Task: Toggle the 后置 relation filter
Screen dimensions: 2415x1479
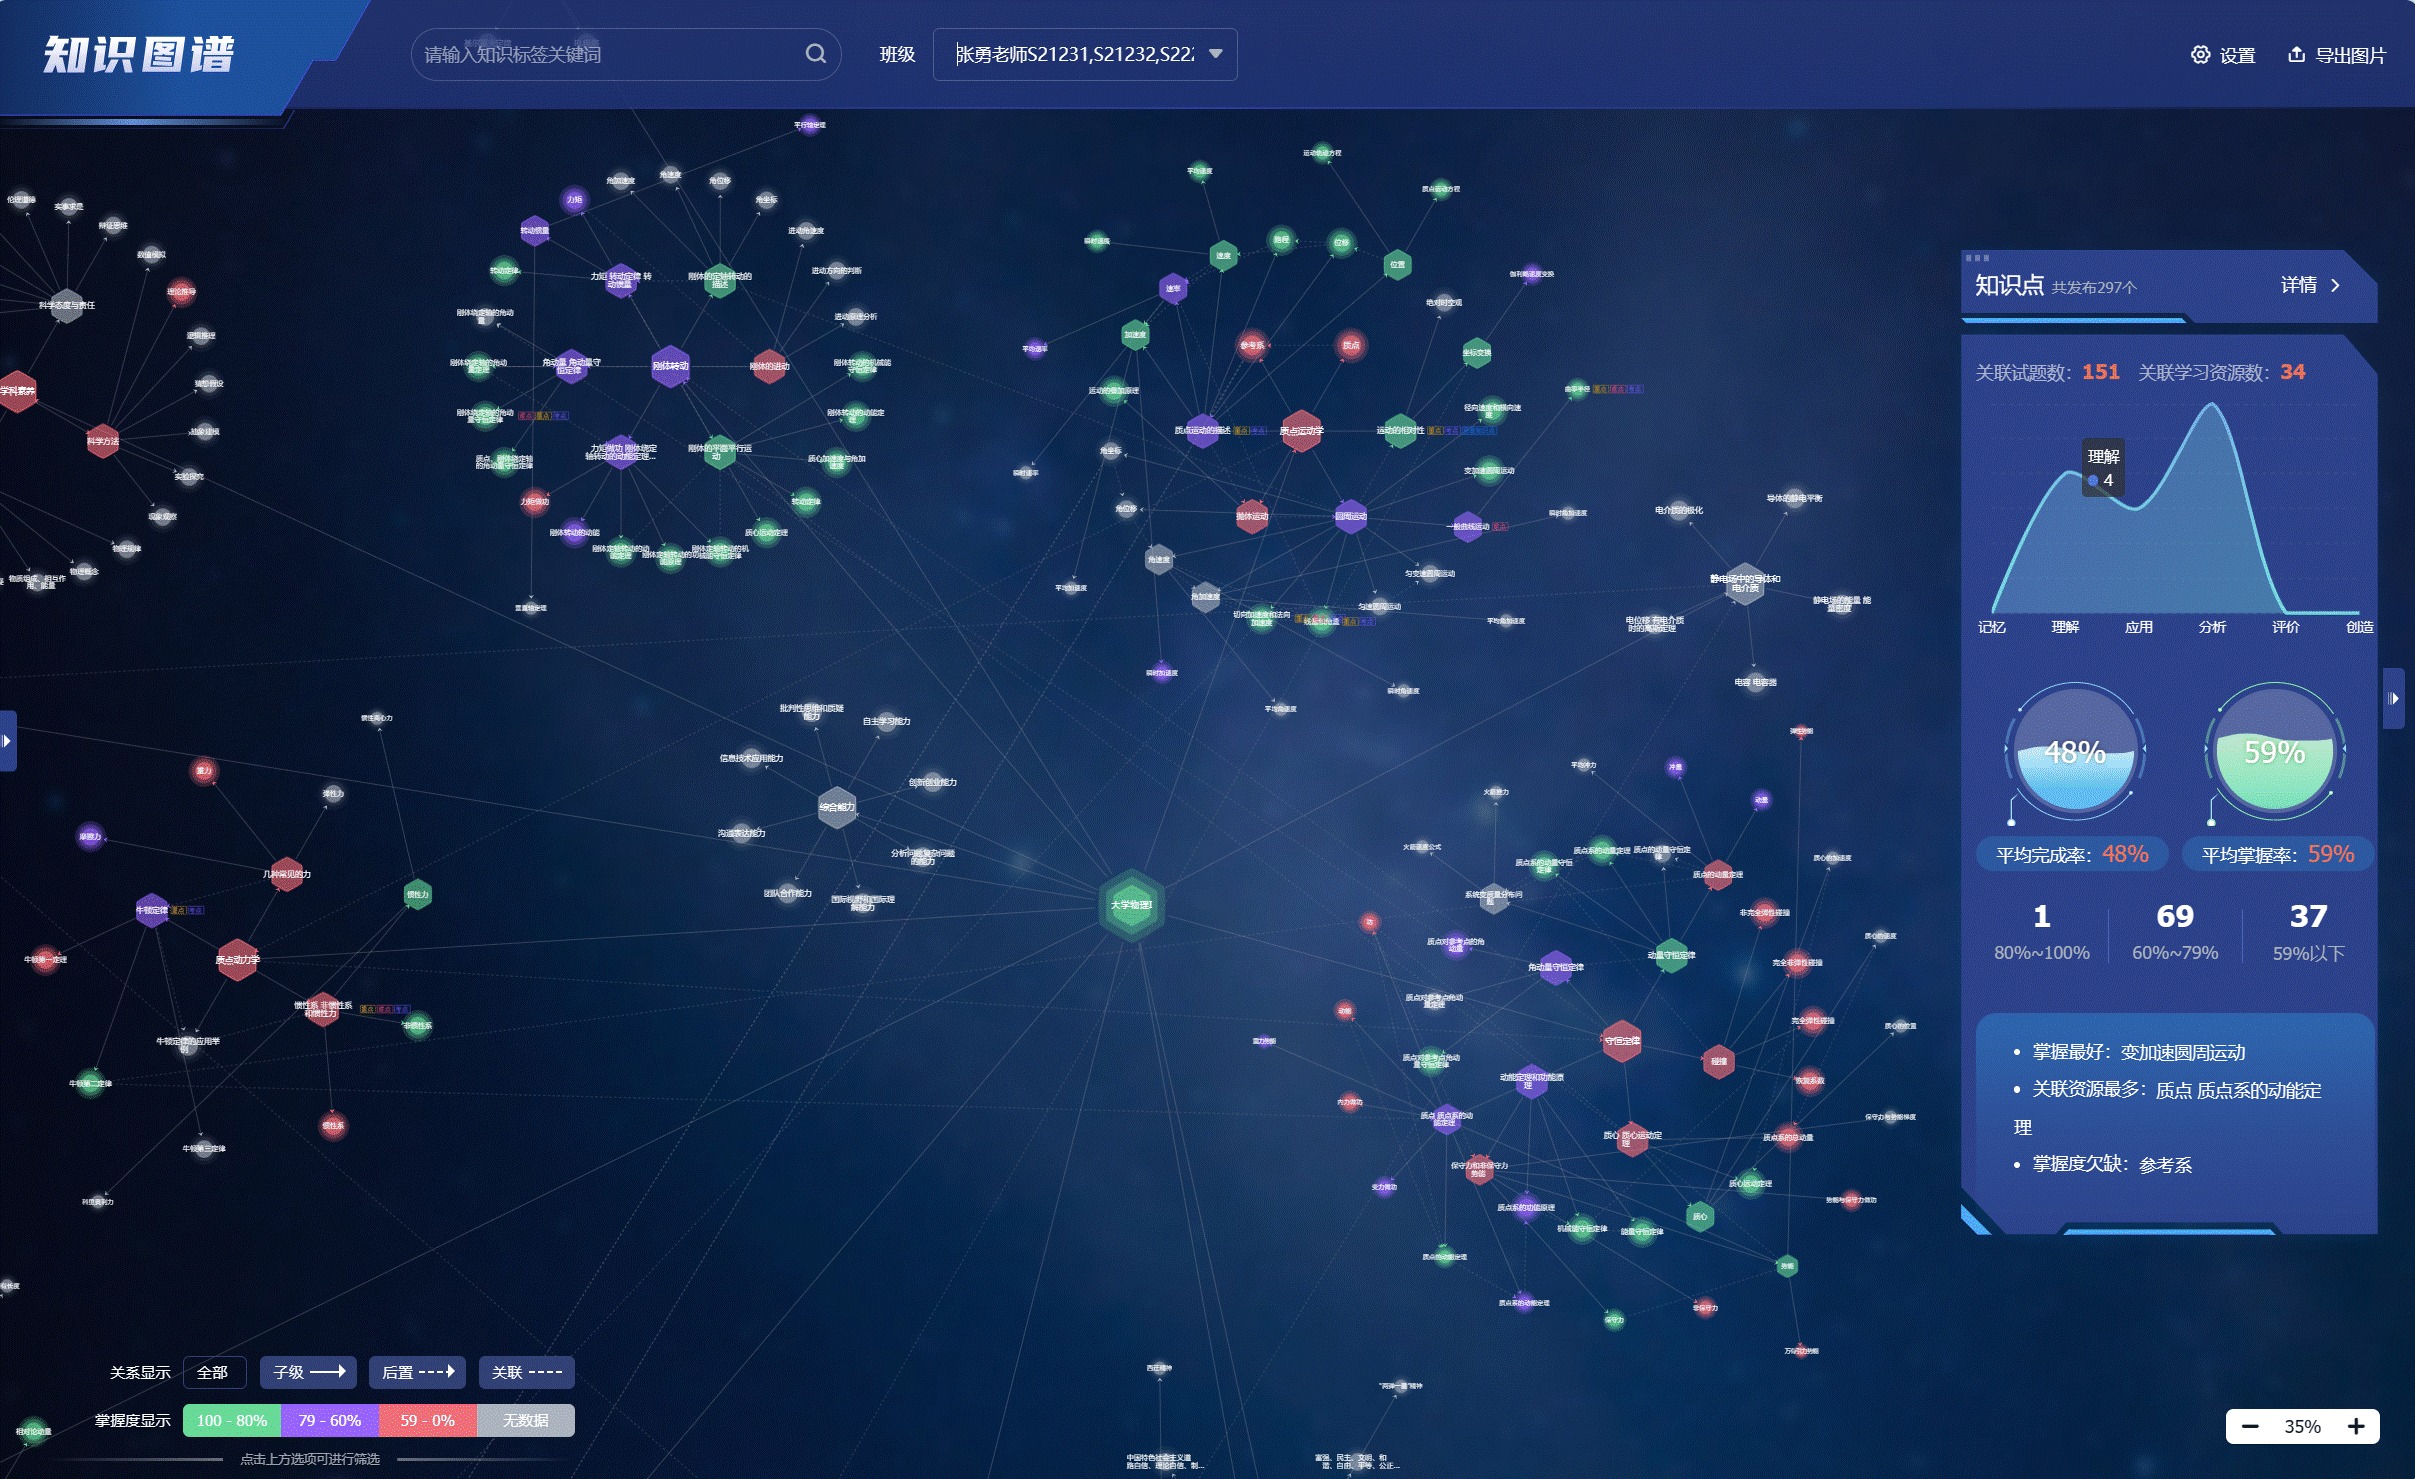Action: (x=417, y=1372)
